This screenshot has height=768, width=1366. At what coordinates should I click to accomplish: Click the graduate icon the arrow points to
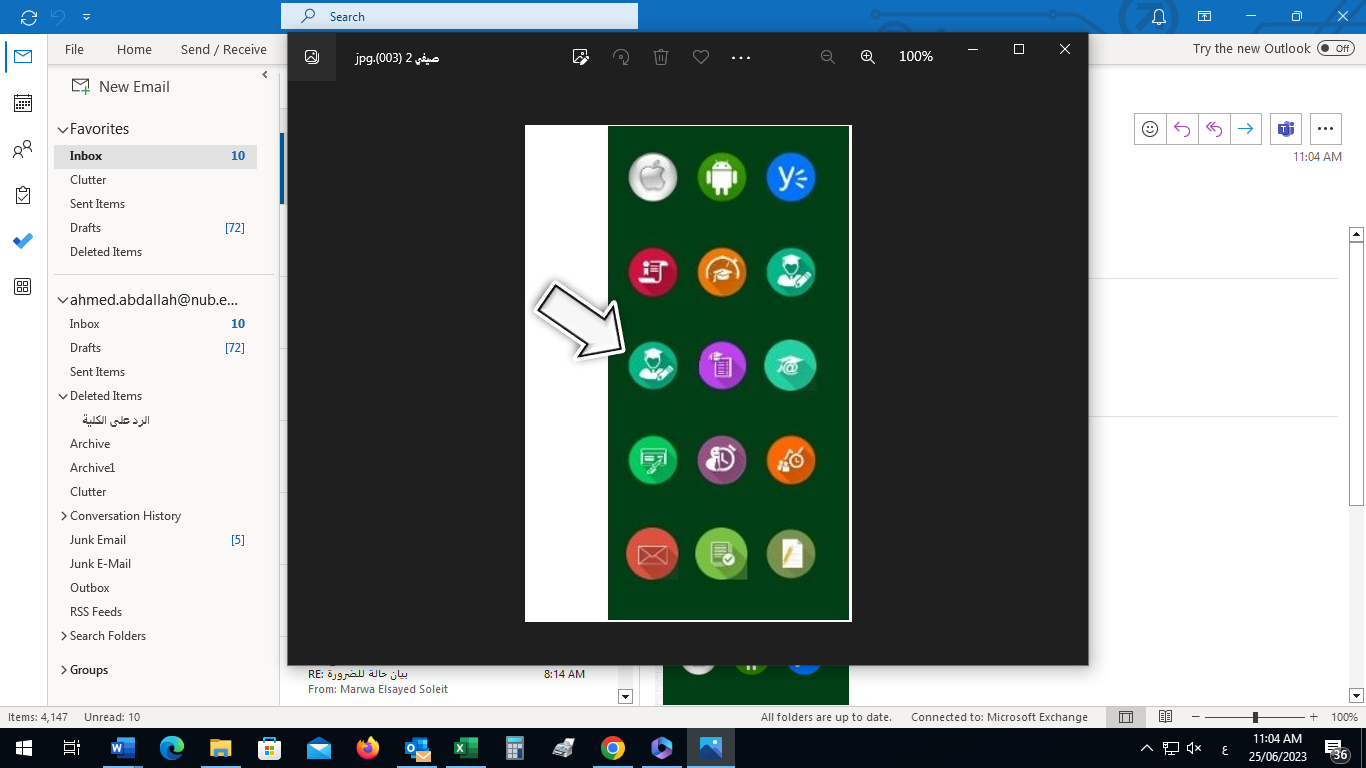[653, 365]
